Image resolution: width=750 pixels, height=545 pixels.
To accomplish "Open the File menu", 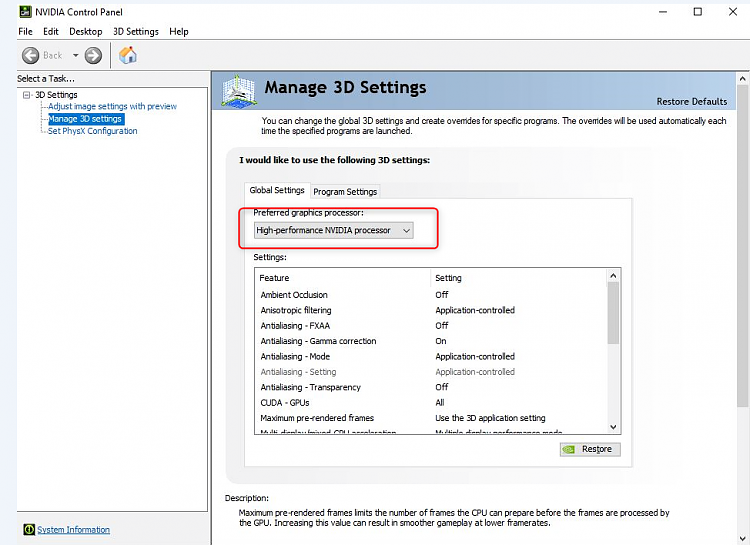I will [25, 32].
